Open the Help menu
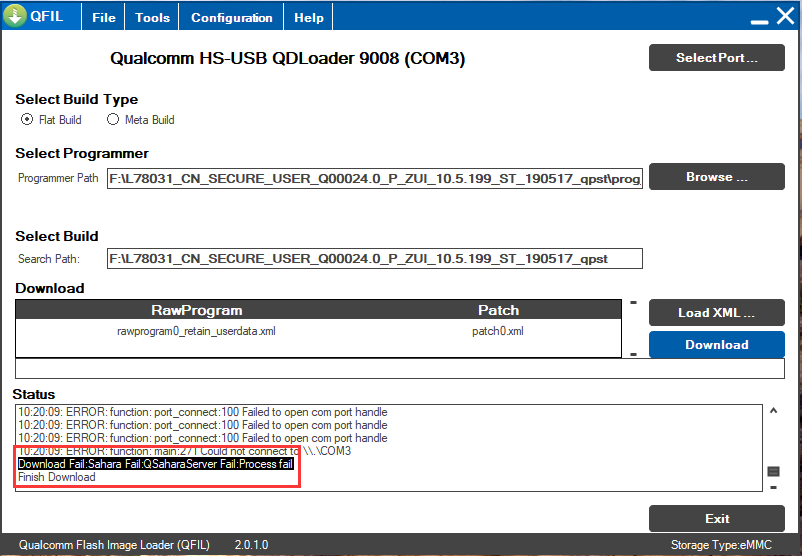 tap(308, 17)
